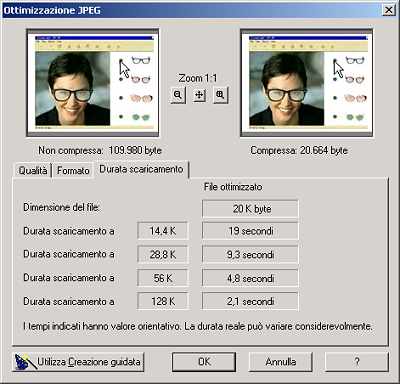Click the Annulla button
400x384 pixels.
tap(281, 362)
